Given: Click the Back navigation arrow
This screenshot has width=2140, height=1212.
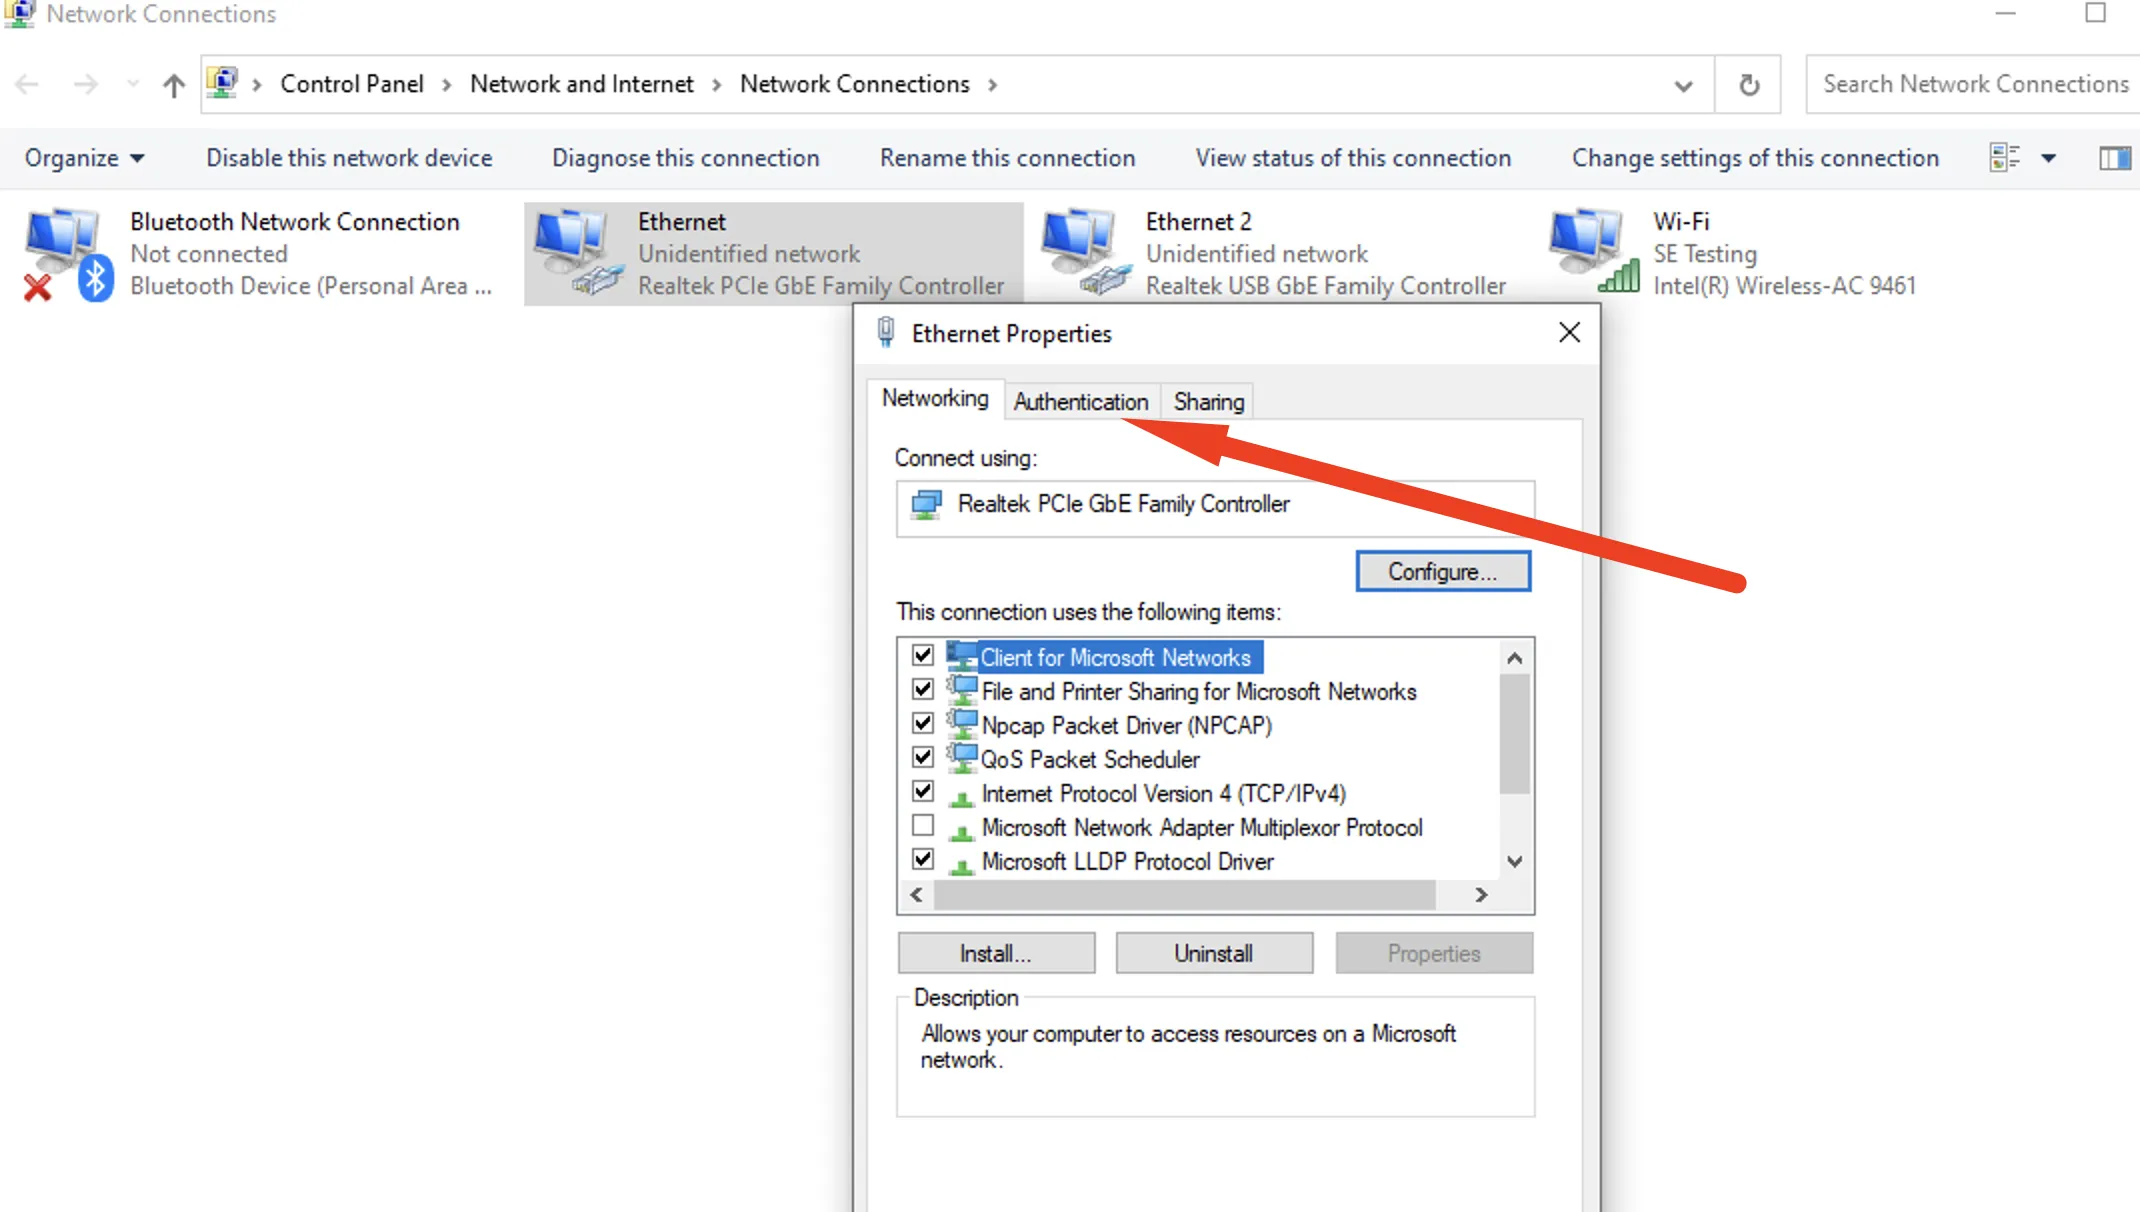Looking at the screenshot, I should click(x=27, y=85).
